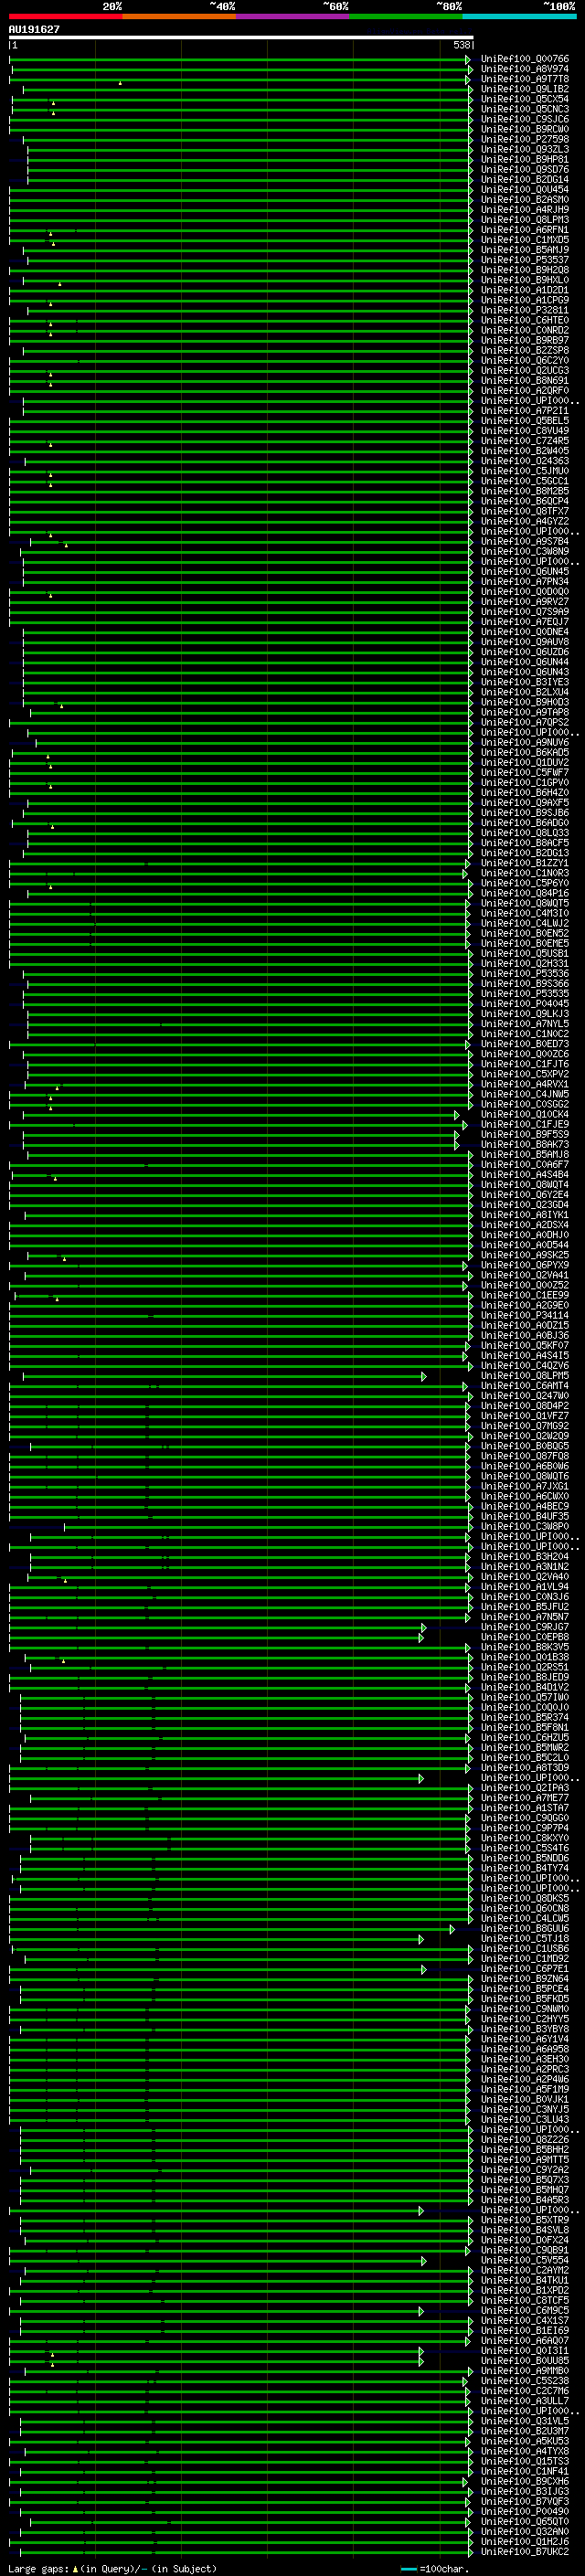
Task: Select the UniRef100_C5S238 label
Action: click(x=525, y=2381)
